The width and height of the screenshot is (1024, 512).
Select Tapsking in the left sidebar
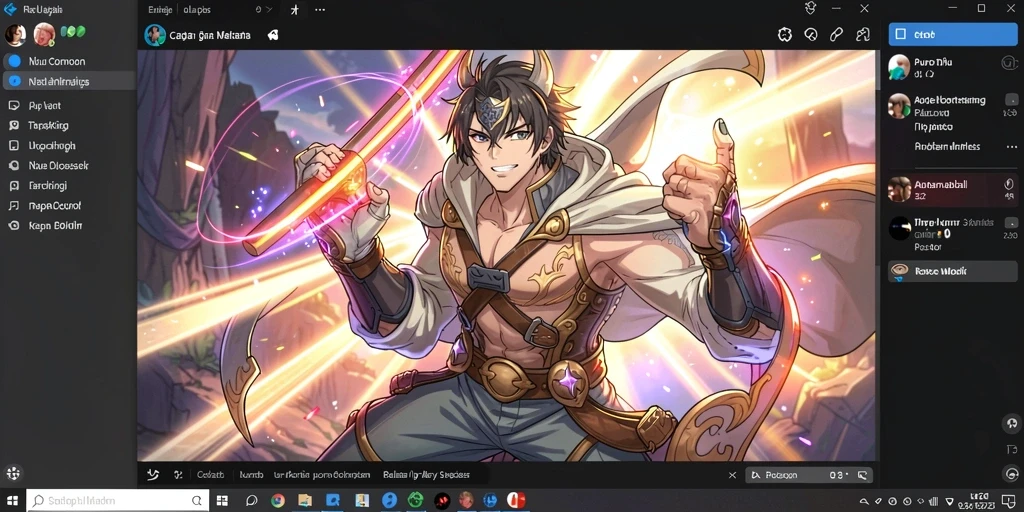pos(48,125)
